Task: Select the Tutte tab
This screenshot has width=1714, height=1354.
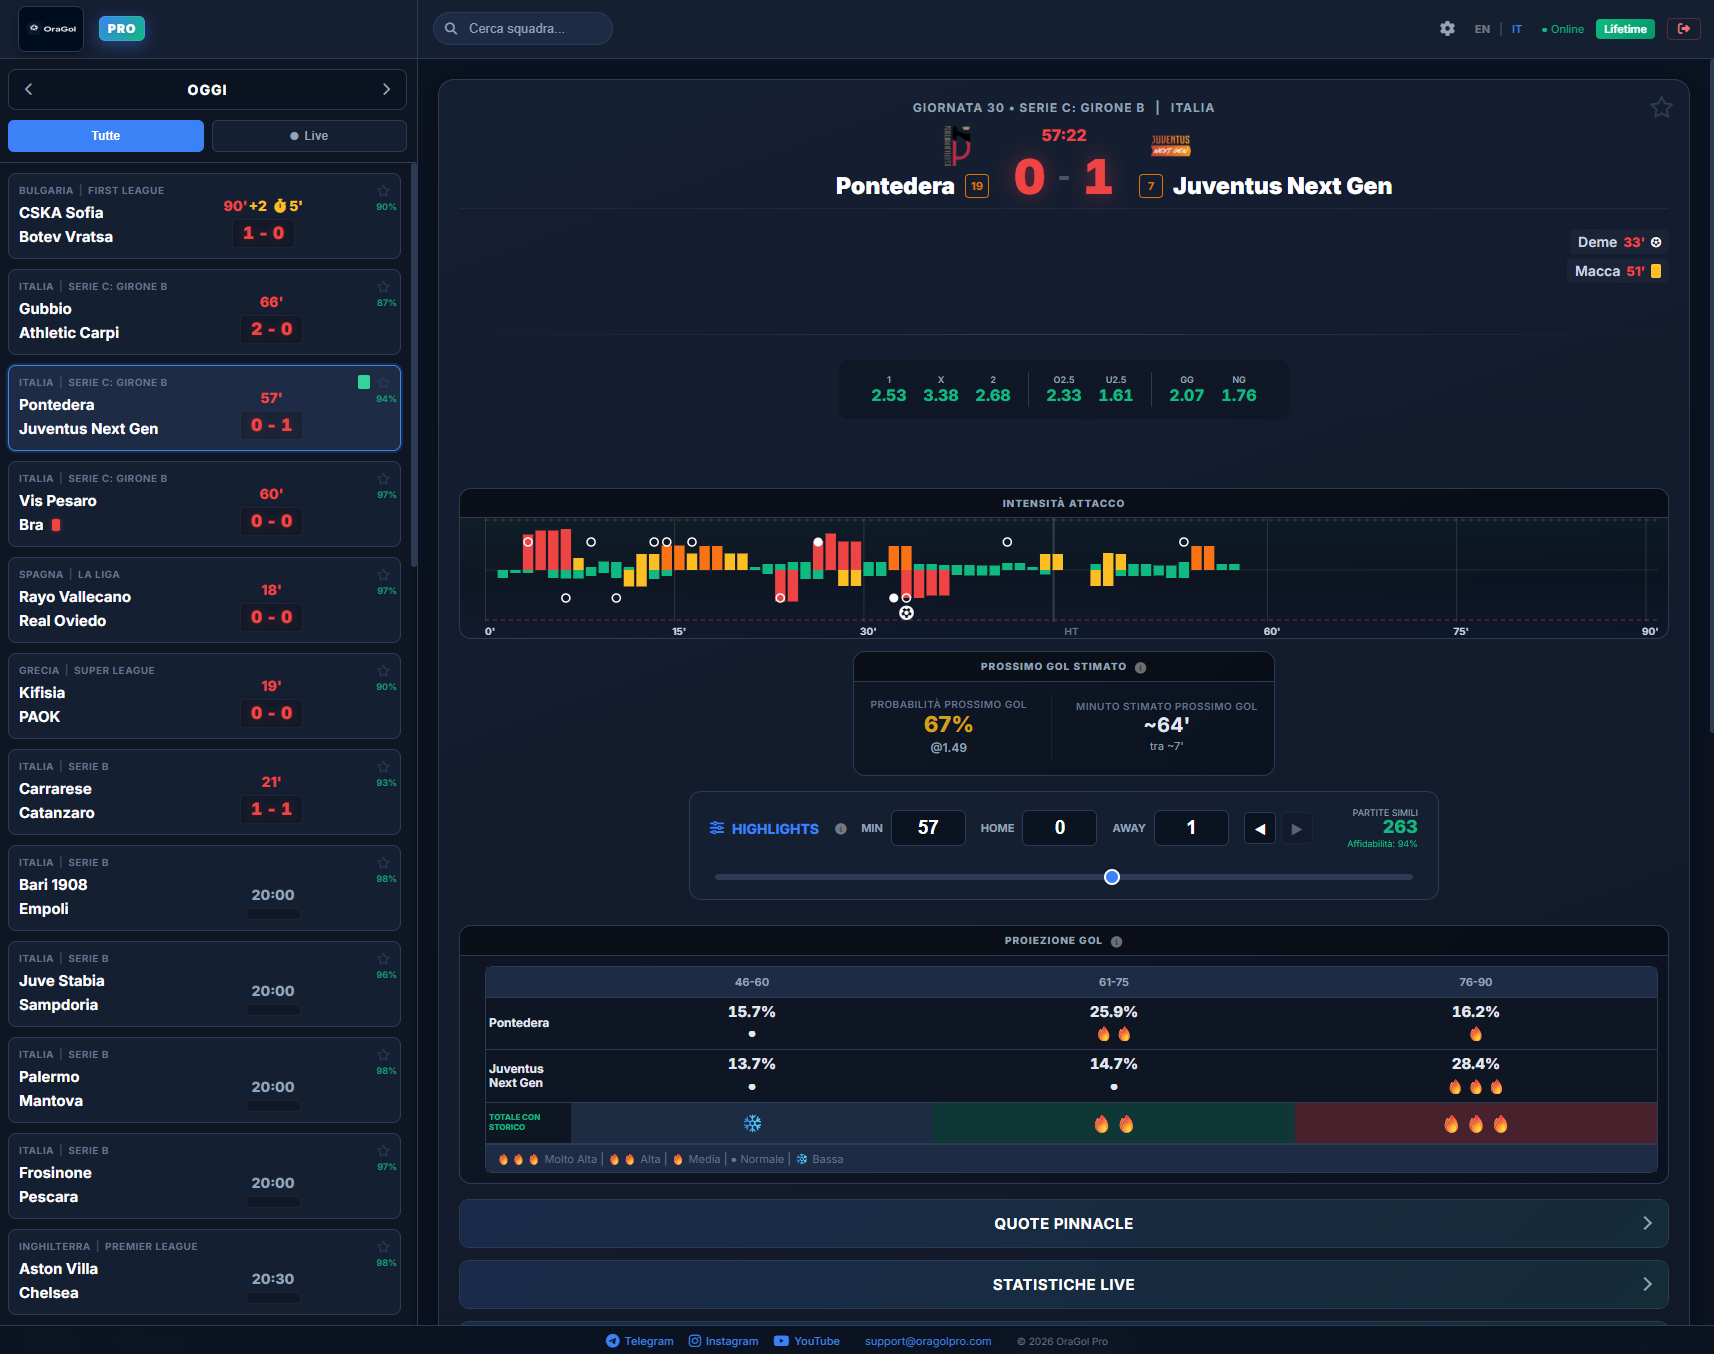Action: (106, 136)
